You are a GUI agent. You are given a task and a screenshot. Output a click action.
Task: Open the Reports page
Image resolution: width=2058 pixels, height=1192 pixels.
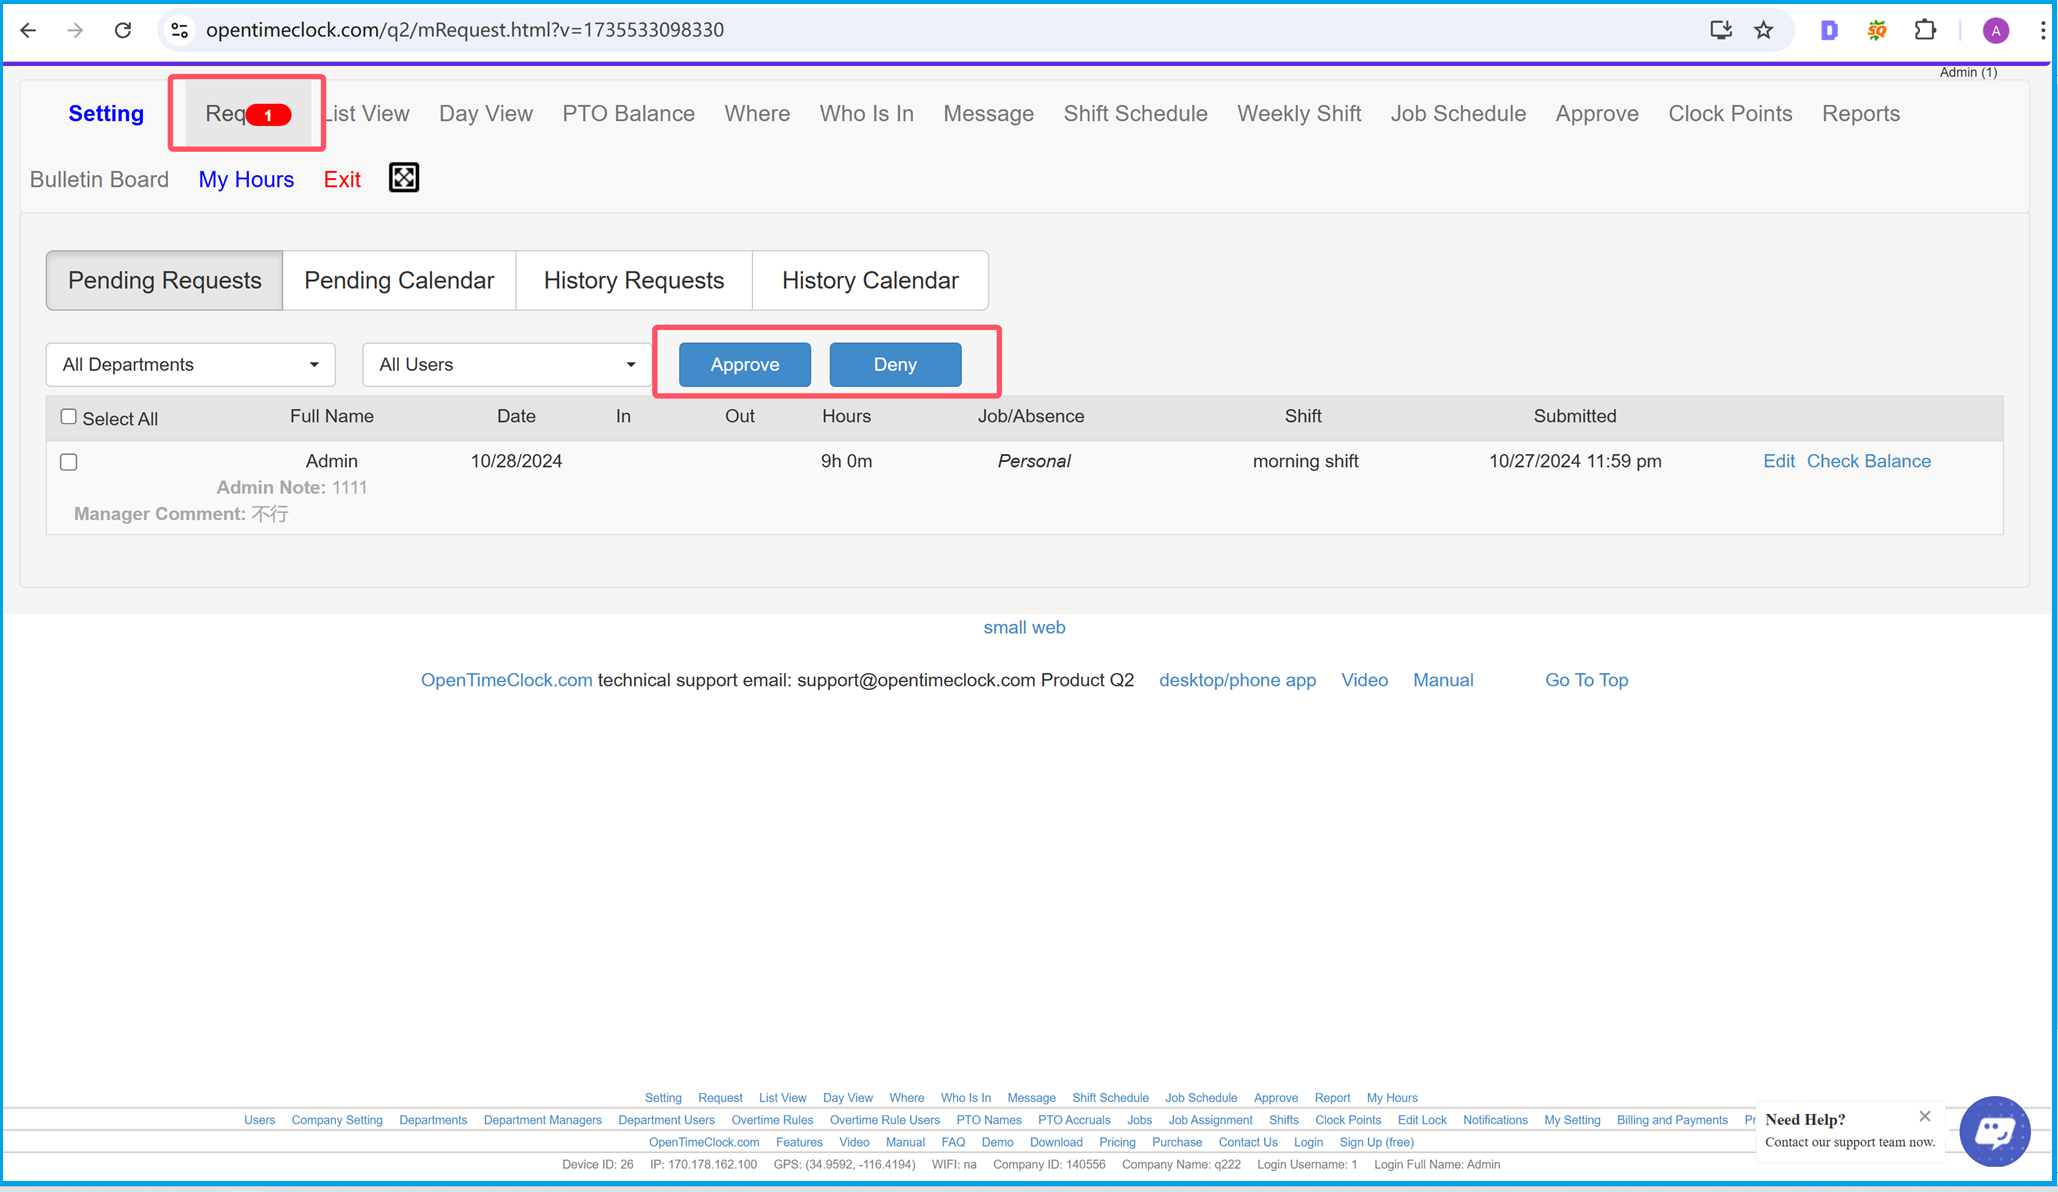(1861, 114)
